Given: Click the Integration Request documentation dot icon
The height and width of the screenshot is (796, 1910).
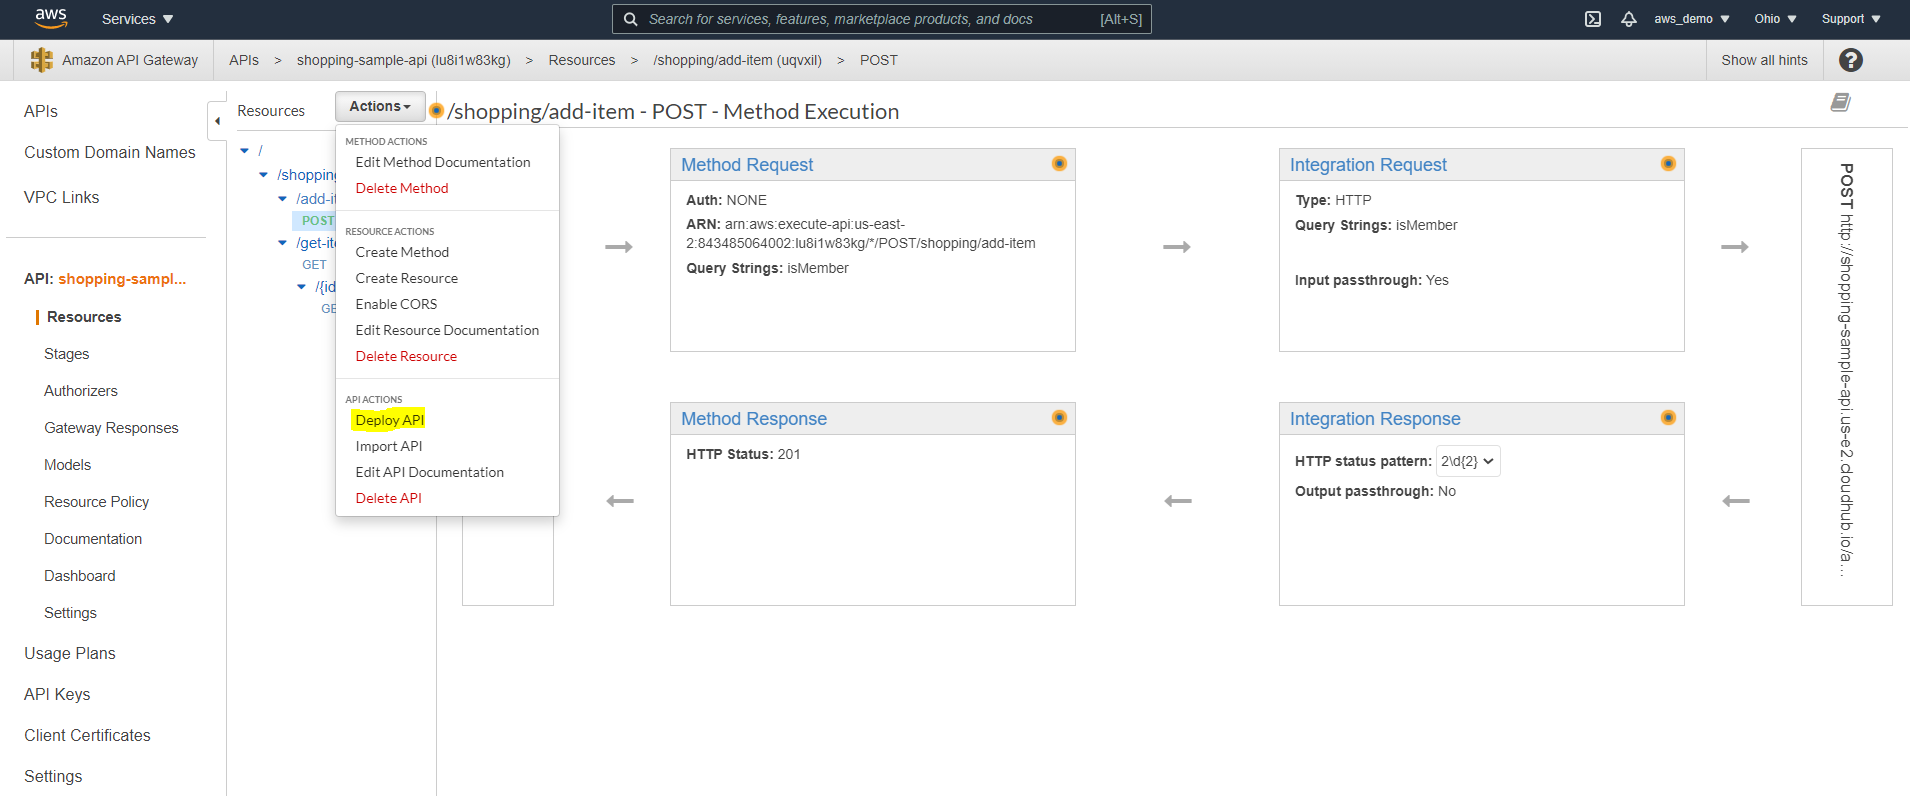Looking at the screenshot, I should [1668, 164].
